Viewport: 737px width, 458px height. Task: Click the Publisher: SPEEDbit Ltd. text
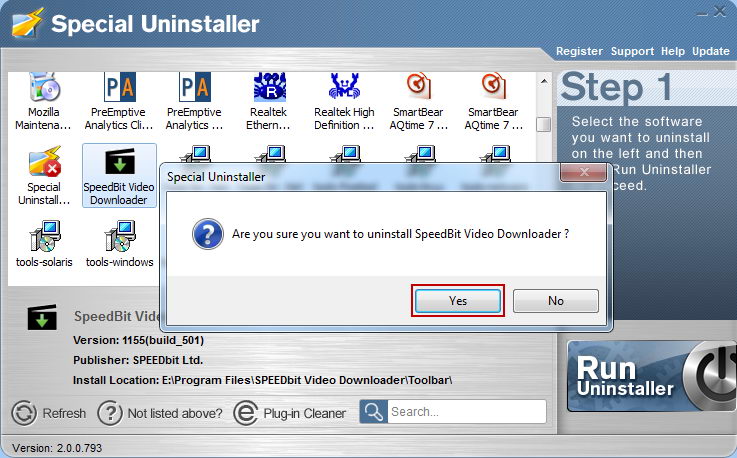click(138, 360)
